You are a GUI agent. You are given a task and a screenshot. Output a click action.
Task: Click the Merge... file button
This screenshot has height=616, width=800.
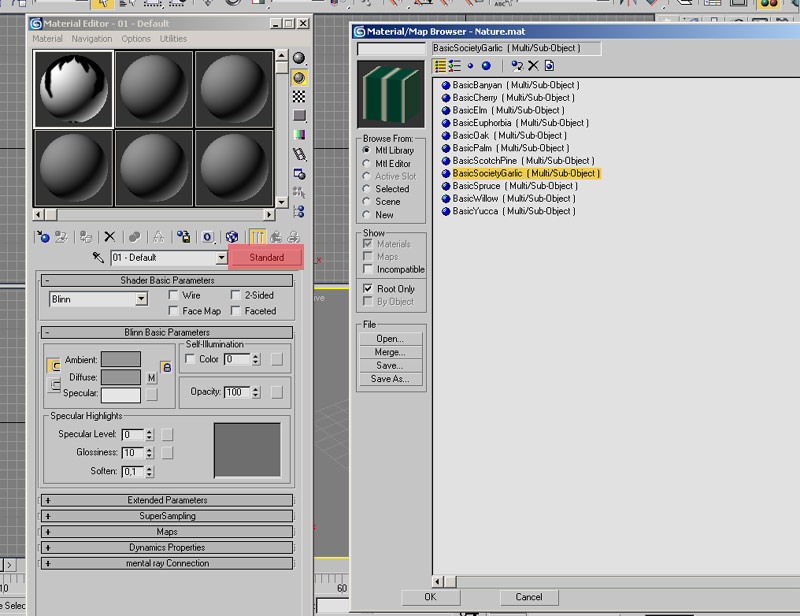(x=390, y=352)
